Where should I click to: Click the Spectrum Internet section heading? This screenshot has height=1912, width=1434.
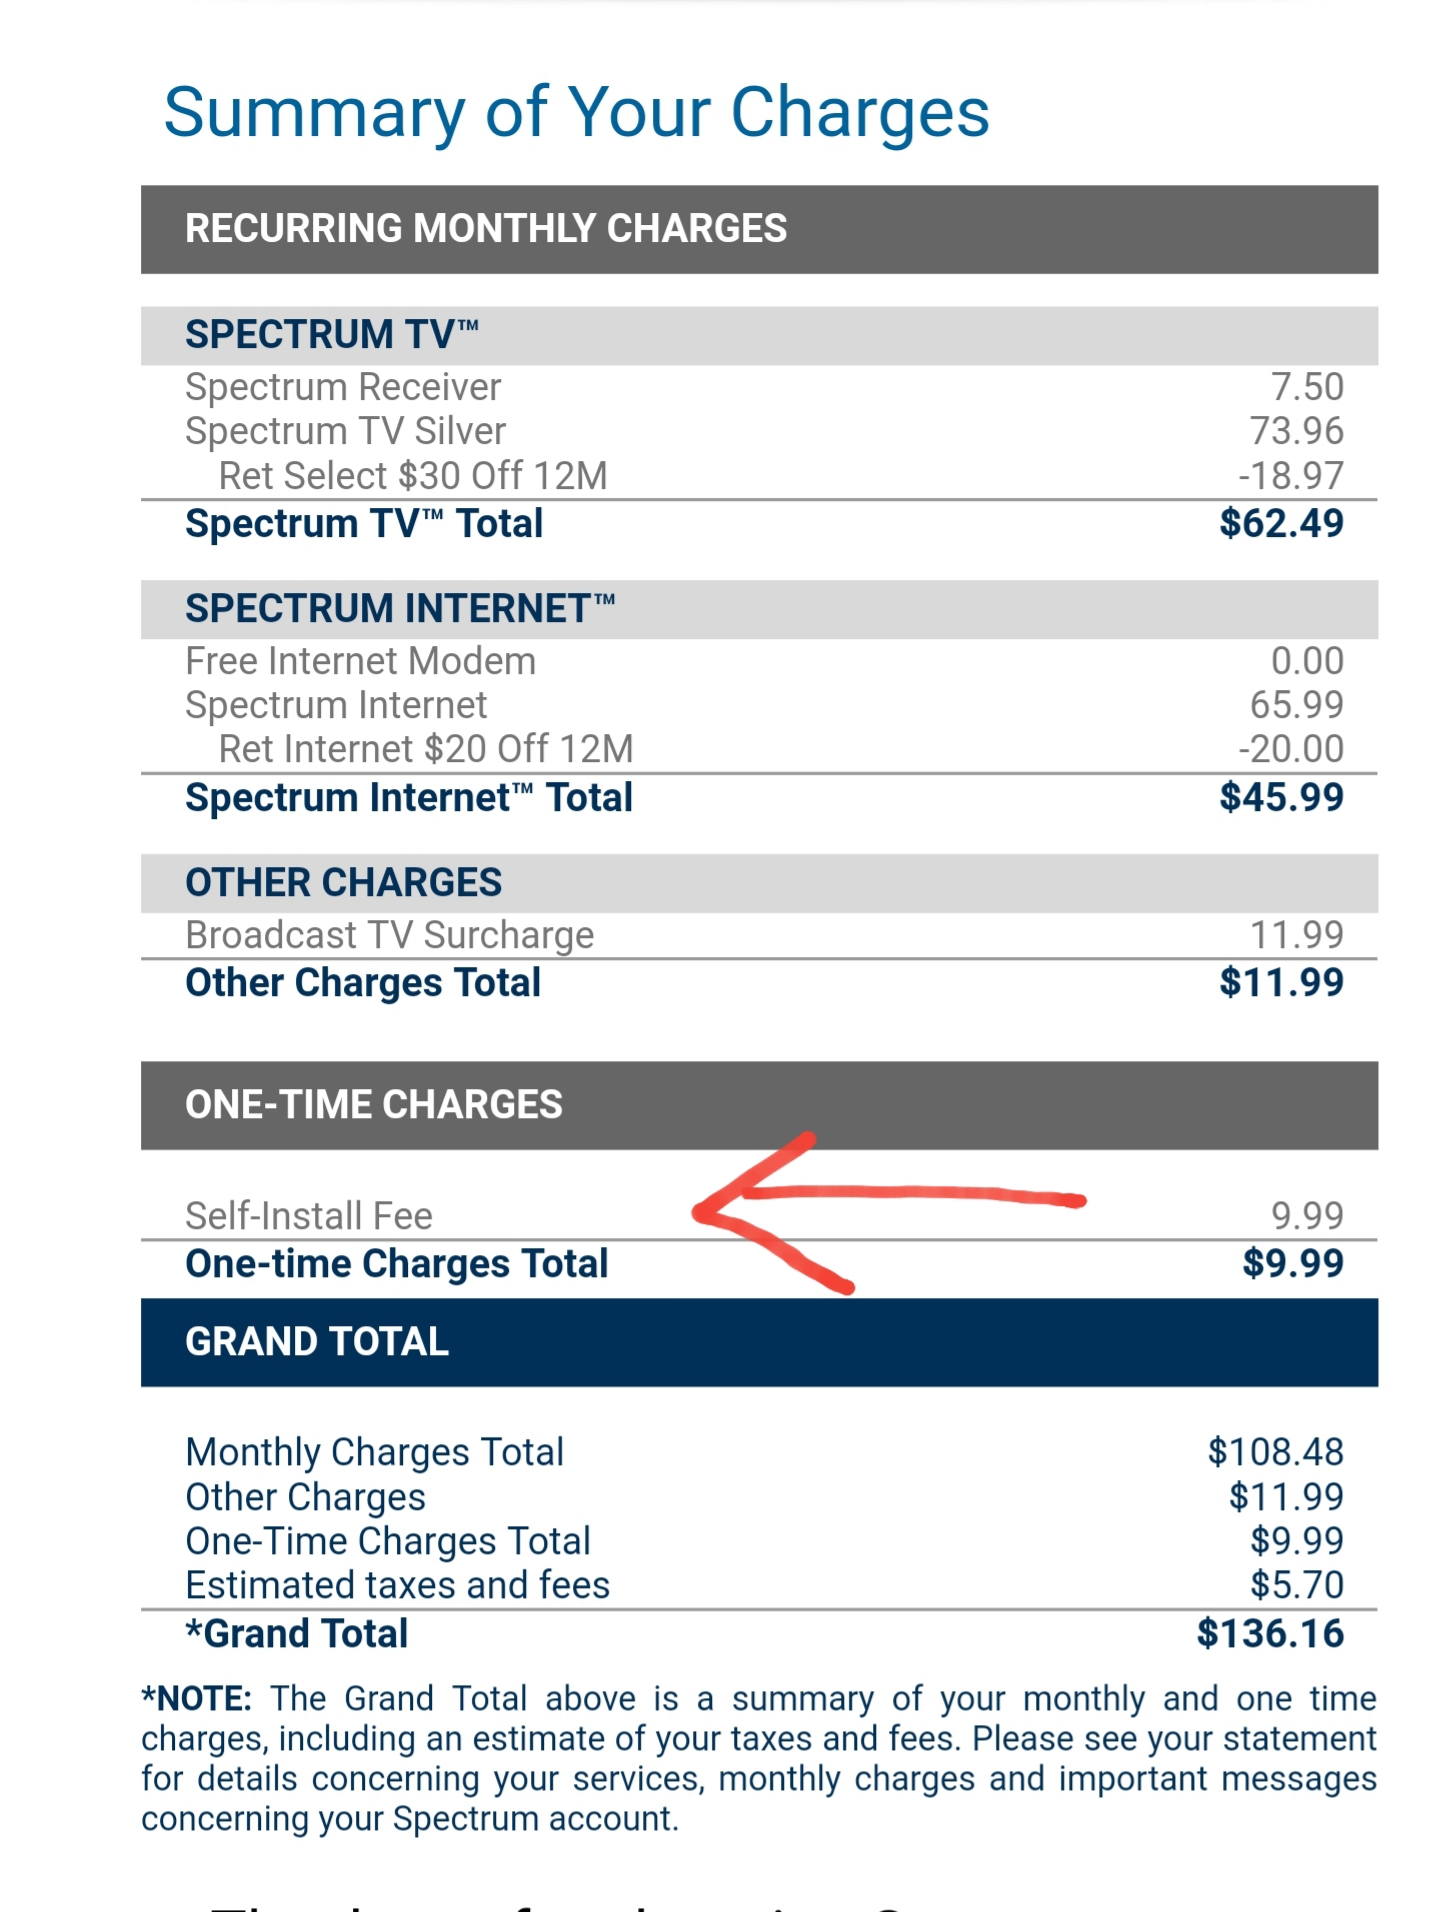coord(400,609)
